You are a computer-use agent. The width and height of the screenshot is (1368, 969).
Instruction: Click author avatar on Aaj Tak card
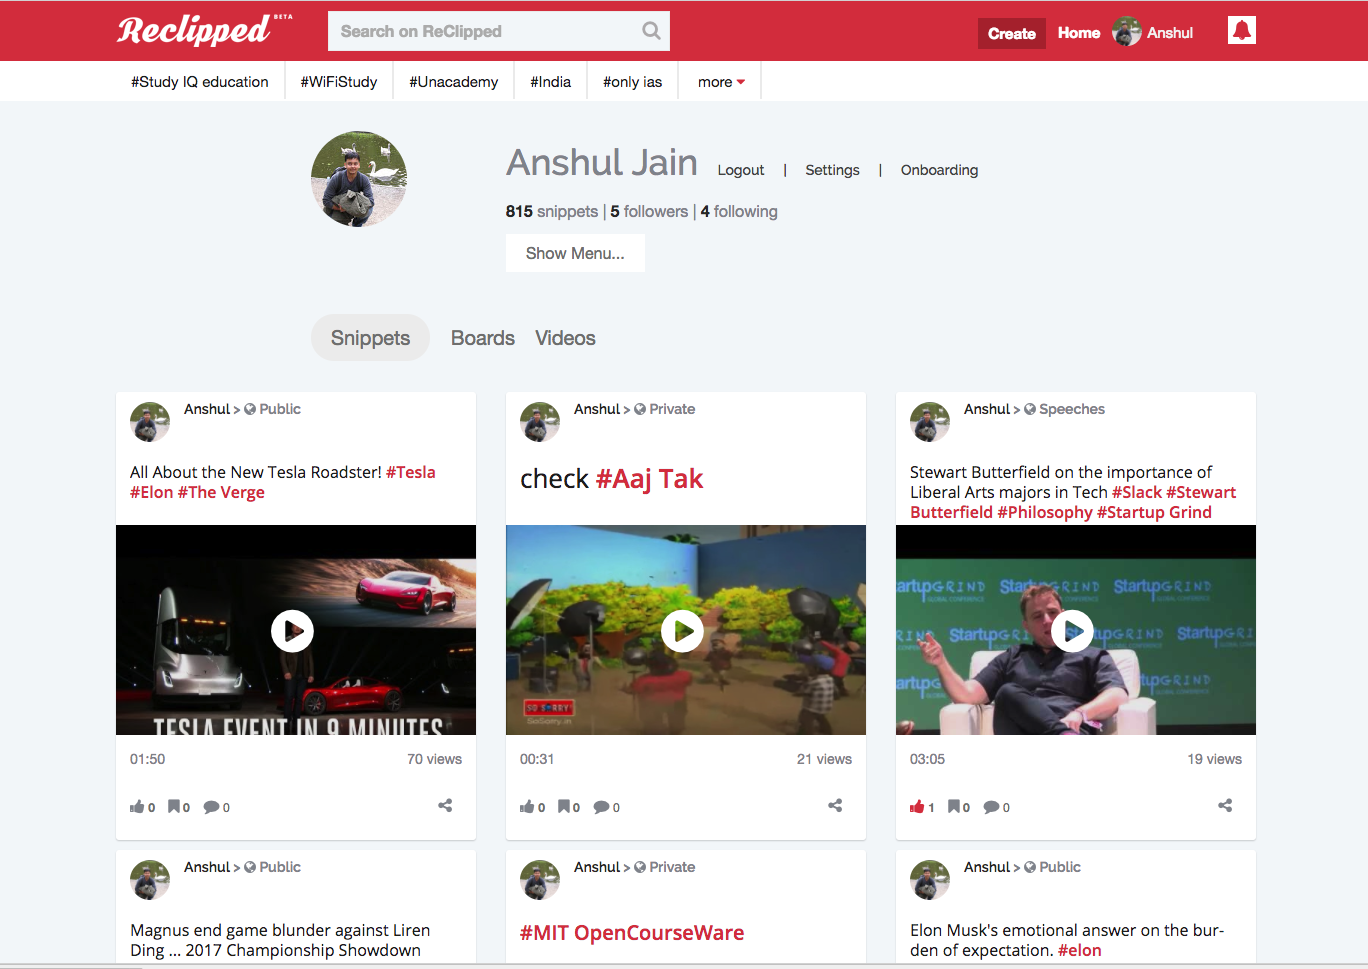pos(540,422)
